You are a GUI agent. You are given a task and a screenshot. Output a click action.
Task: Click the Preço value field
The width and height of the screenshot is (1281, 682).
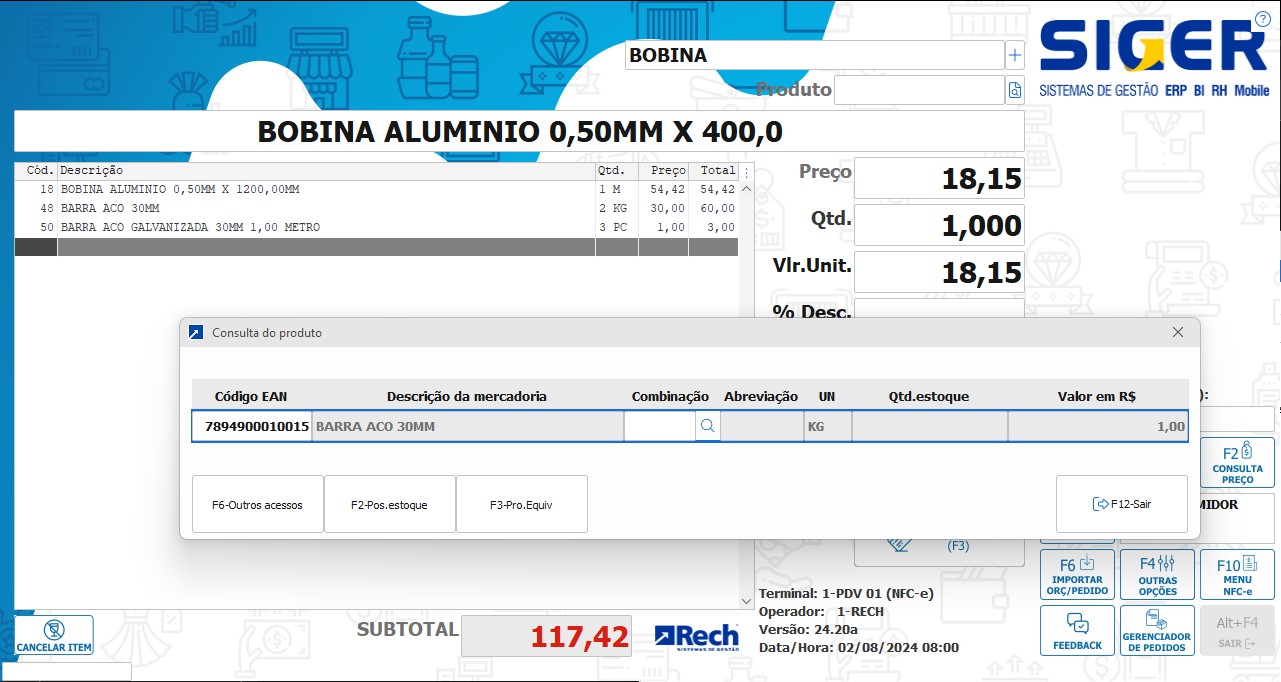point(939,178)
